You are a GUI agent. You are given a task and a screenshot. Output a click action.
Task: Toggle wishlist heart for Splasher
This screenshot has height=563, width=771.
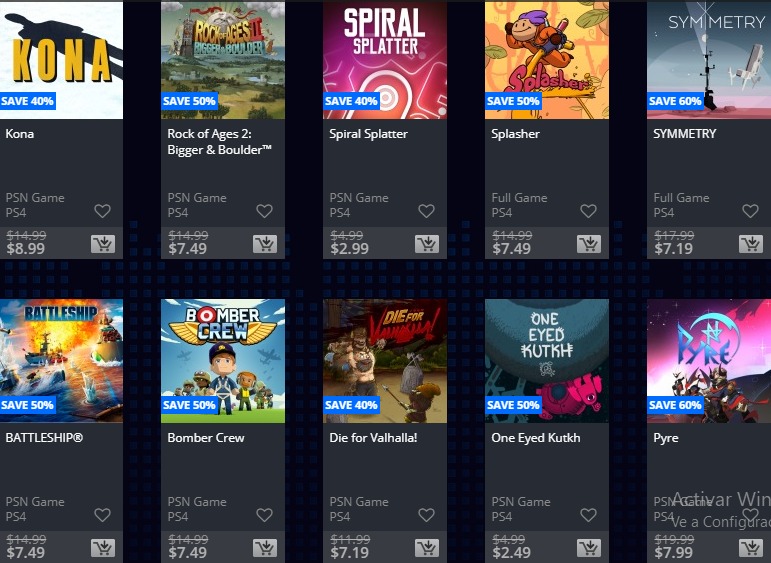point(588,211)
